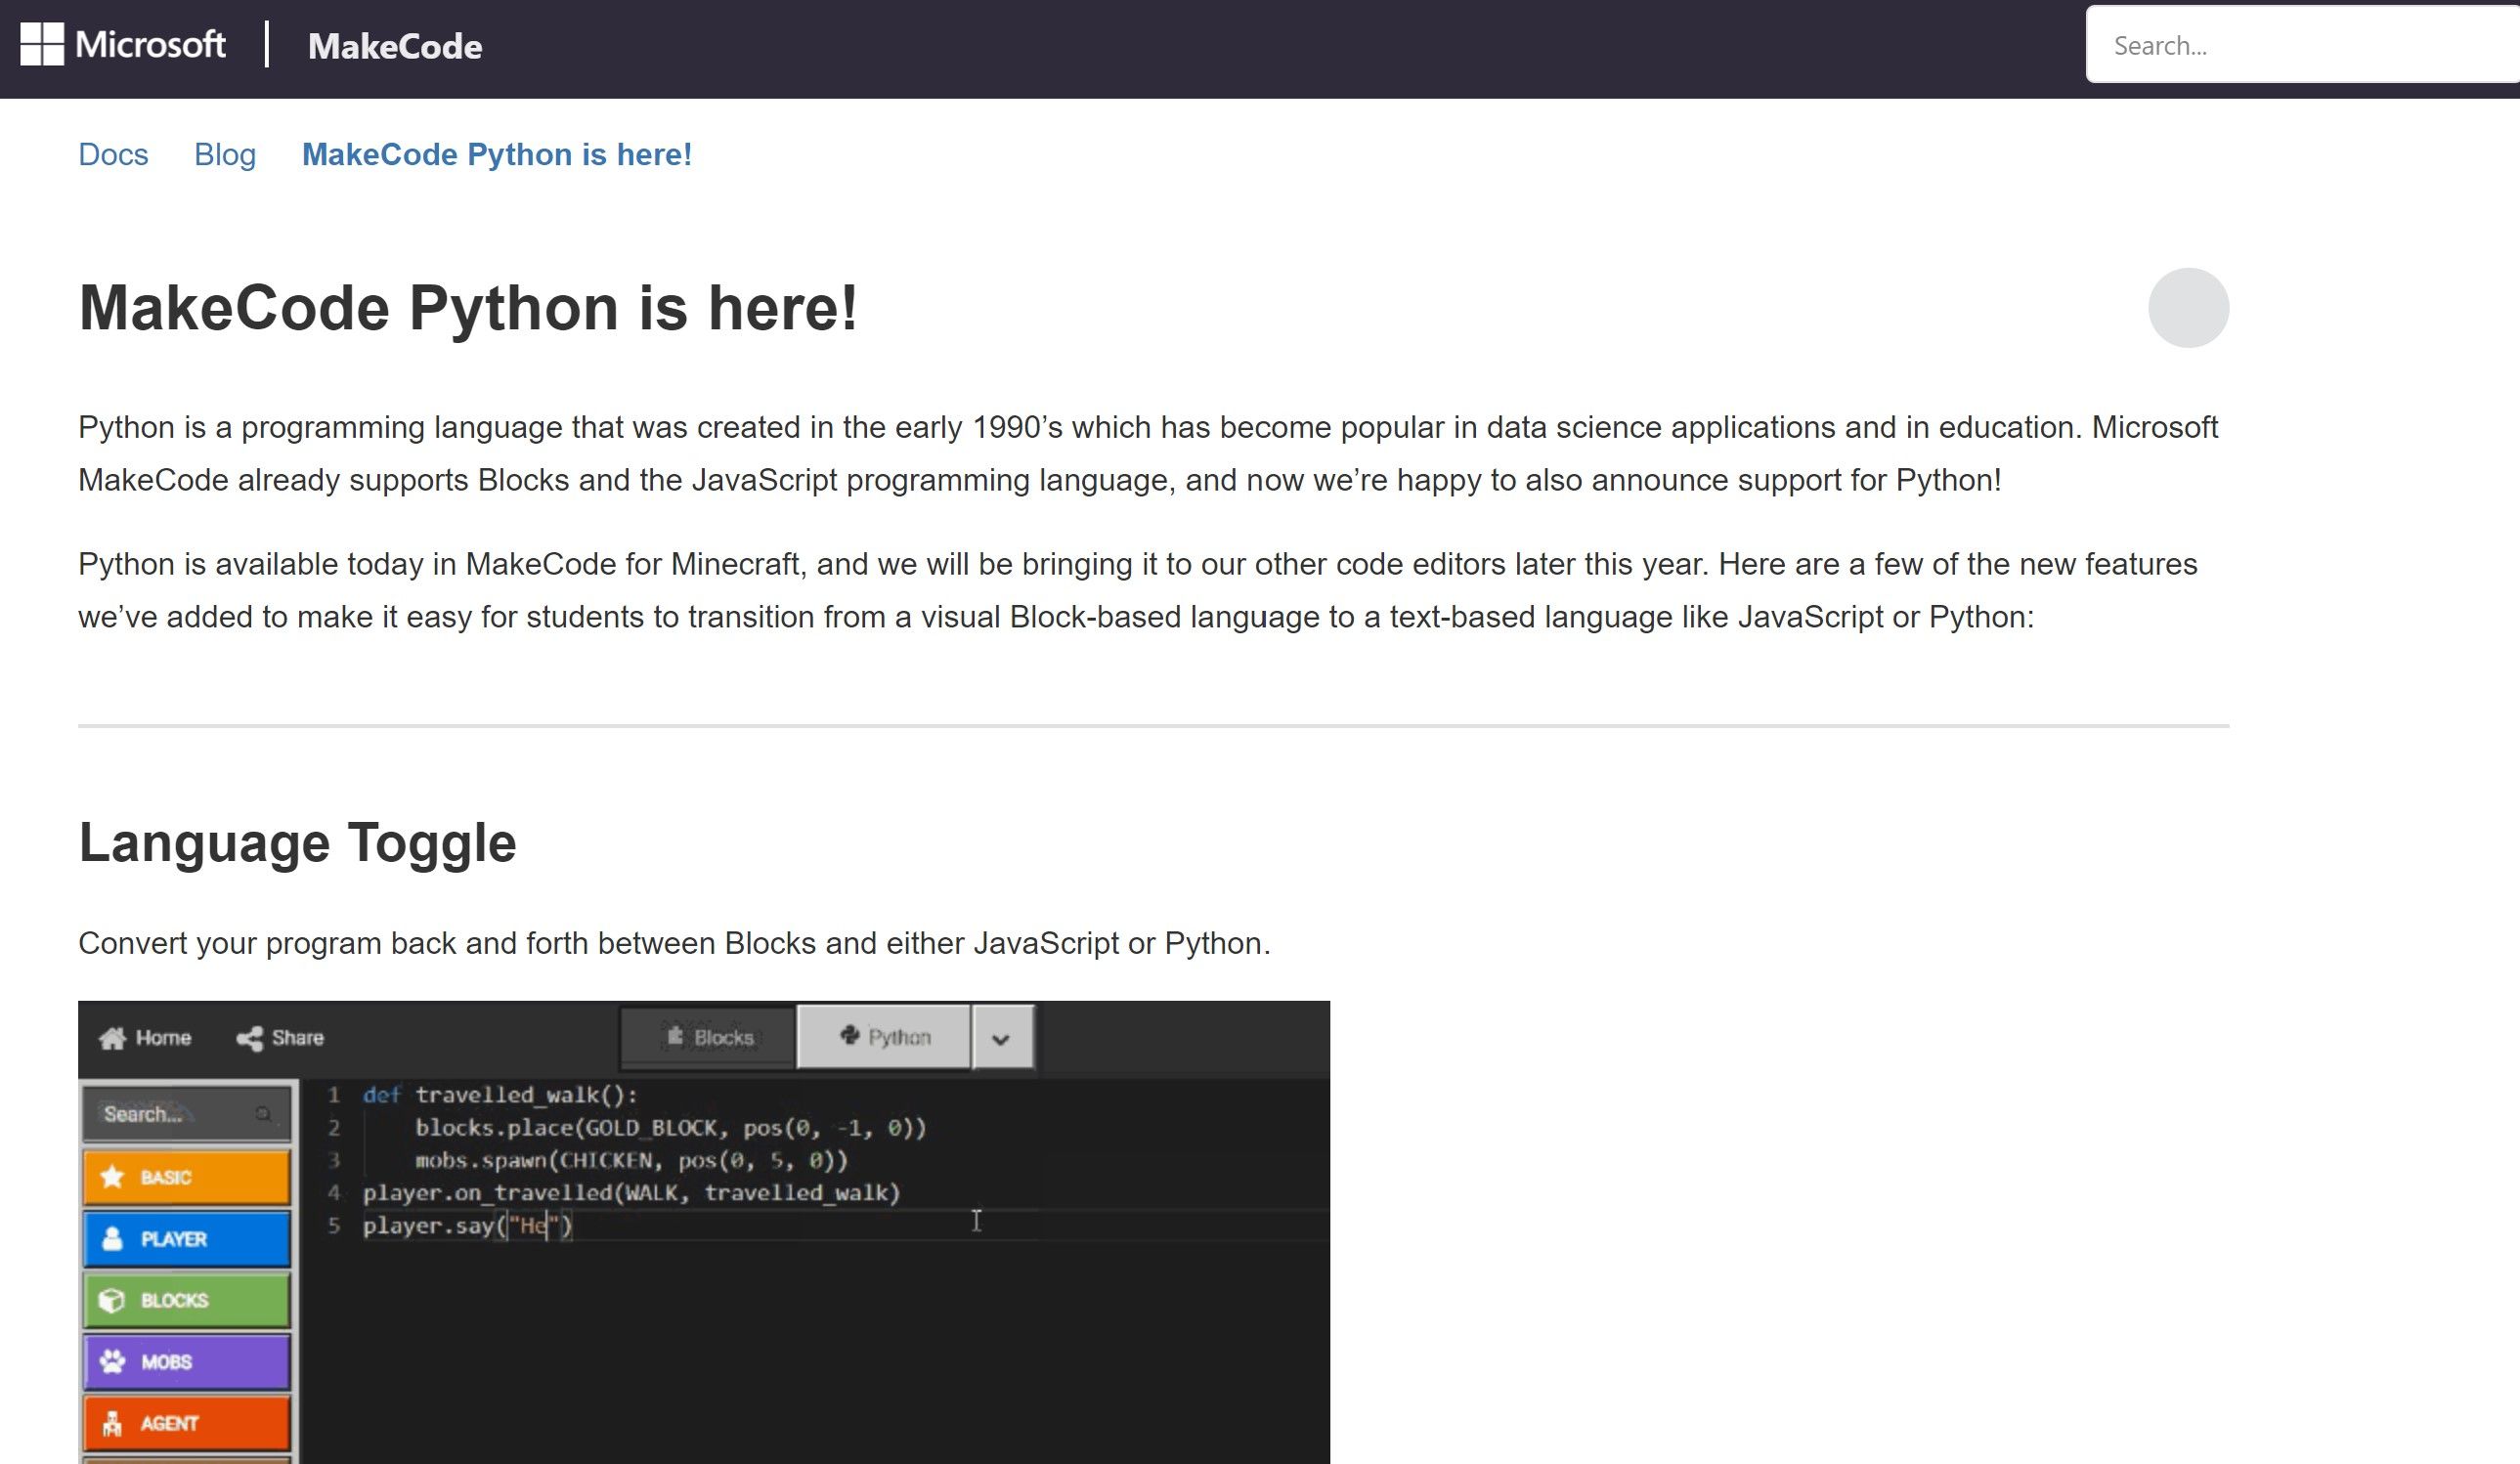Open the Docs menu item

pos(113,154)
